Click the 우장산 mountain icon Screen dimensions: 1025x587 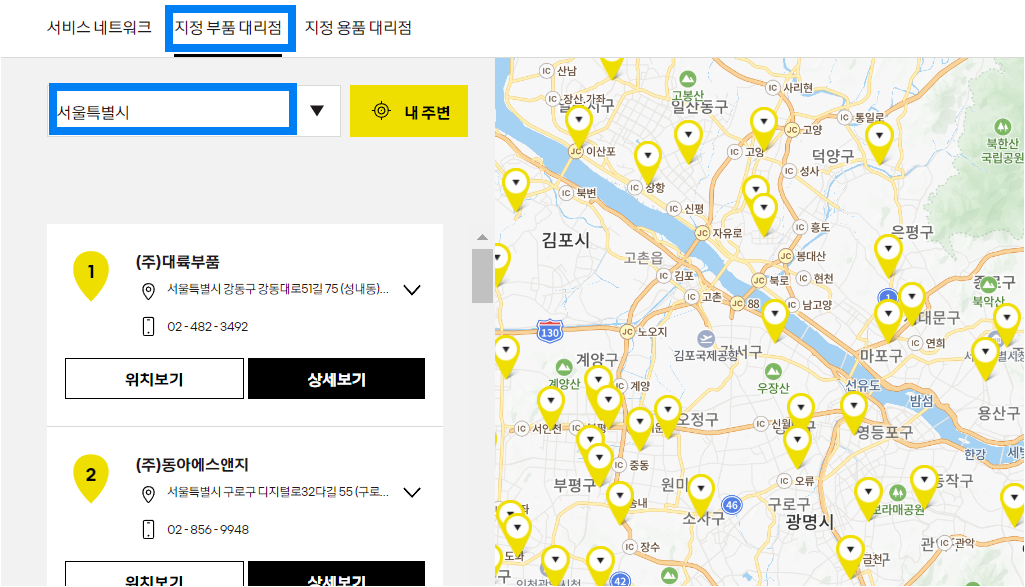(x=773, y=372)
